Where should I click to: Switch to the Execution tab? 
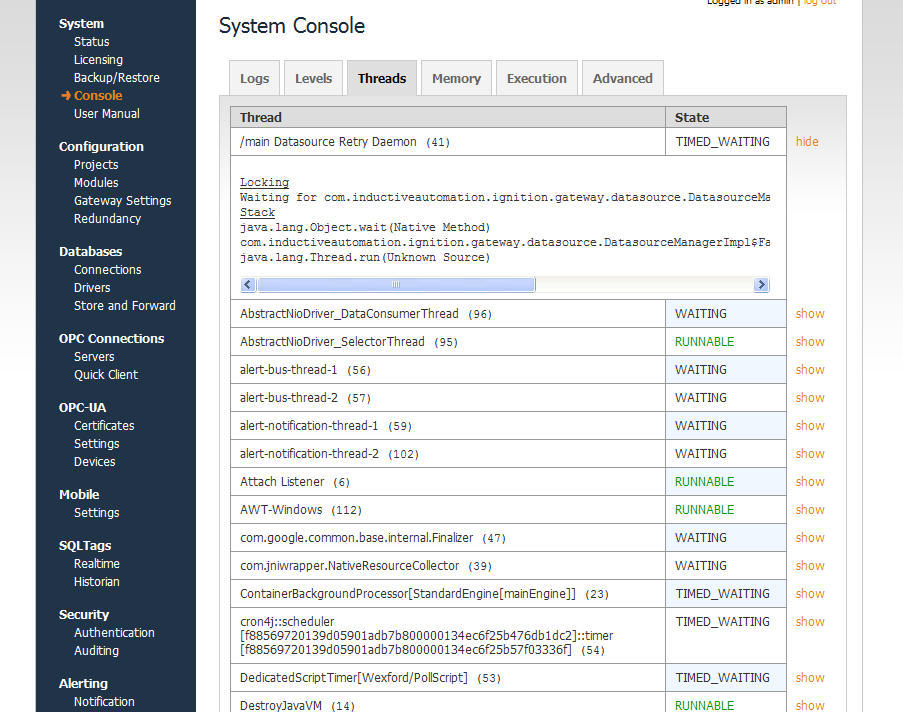point(537,78)
